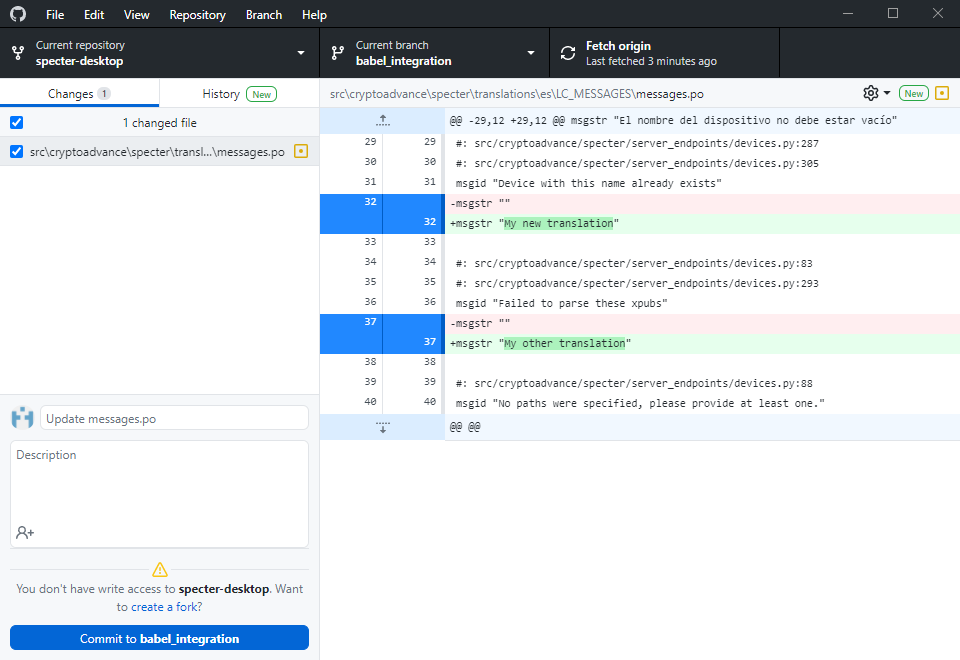
Task: Open the View menu
Action: click(137, 15)
